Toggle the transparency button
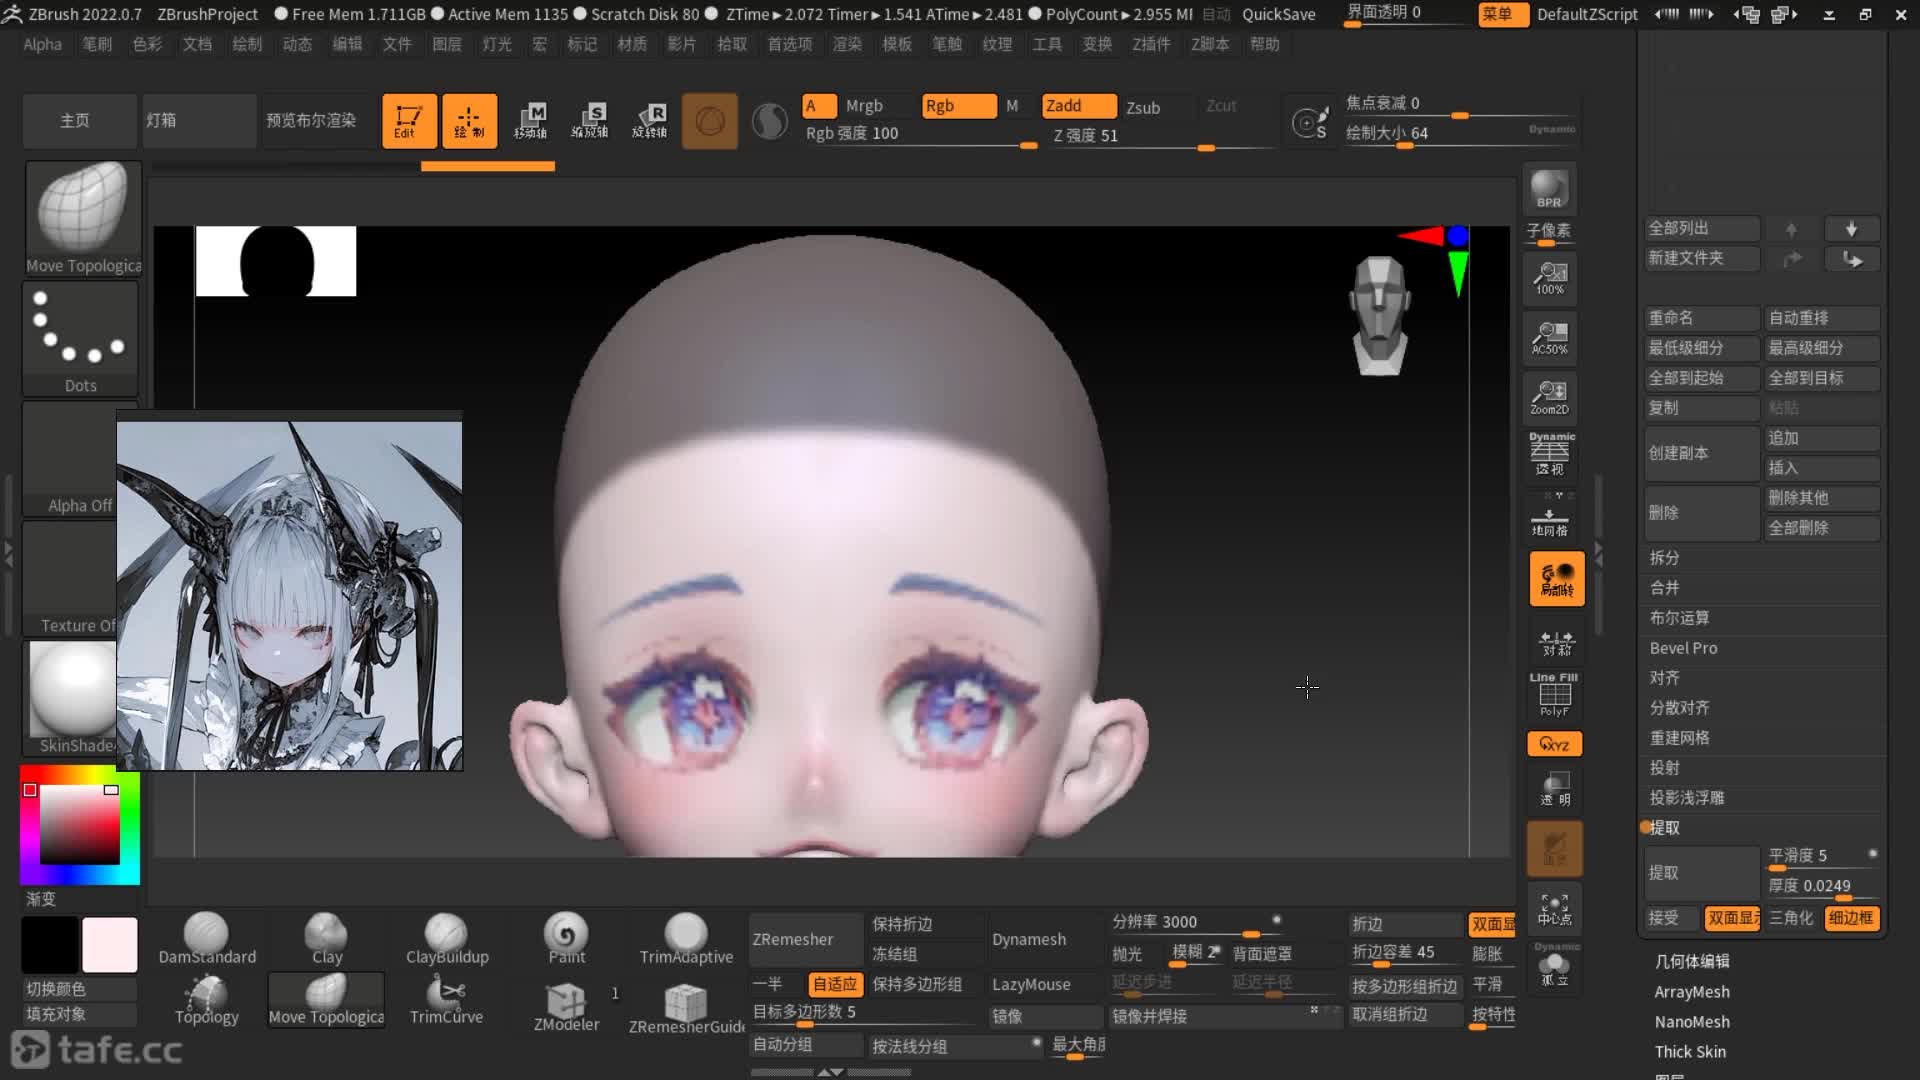This screenshot has width=1920, height=1080. click(x=1555, y=788)
